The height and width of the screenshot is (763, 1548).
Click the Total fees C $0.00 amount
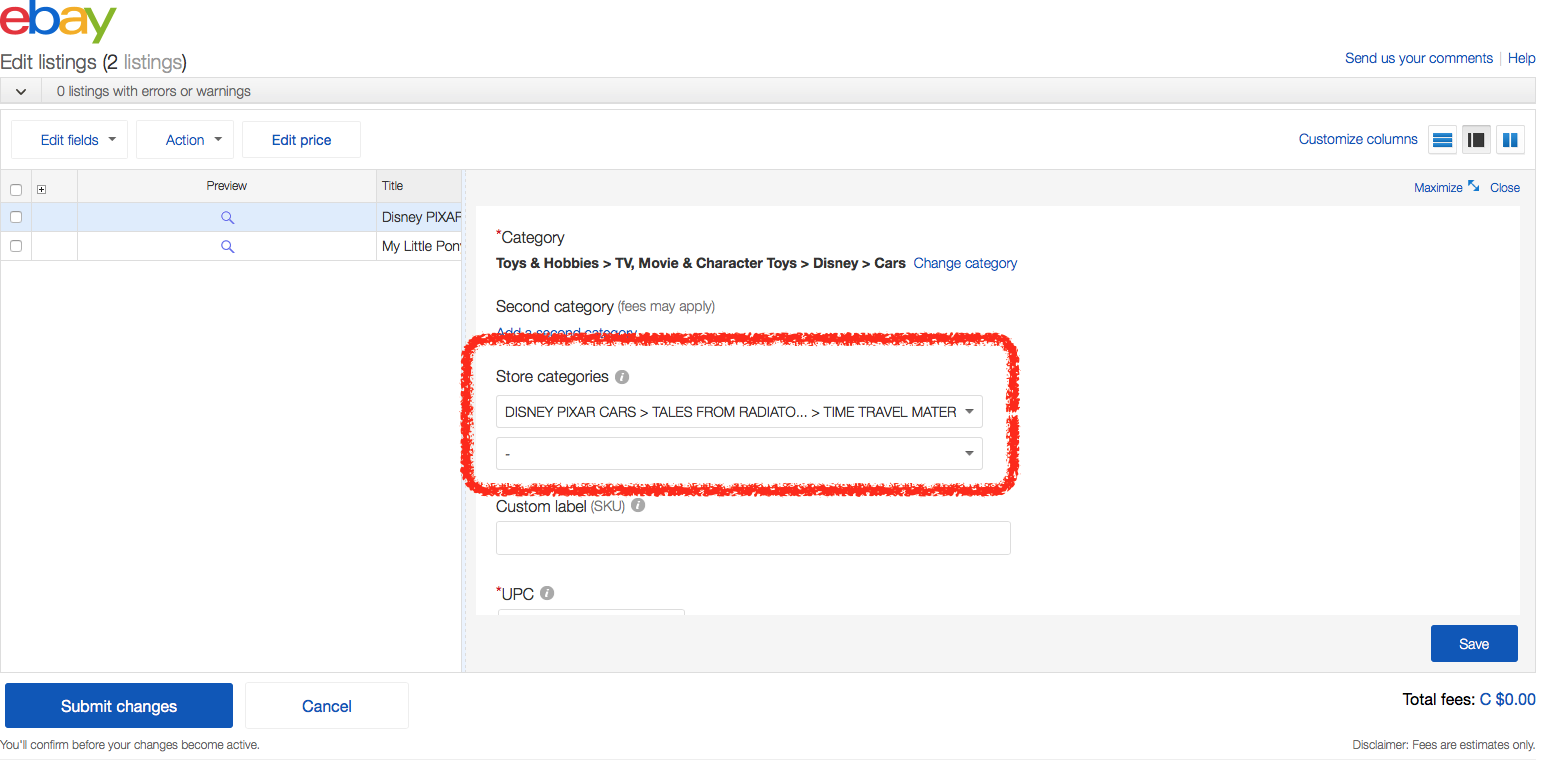pos(1508,699)
